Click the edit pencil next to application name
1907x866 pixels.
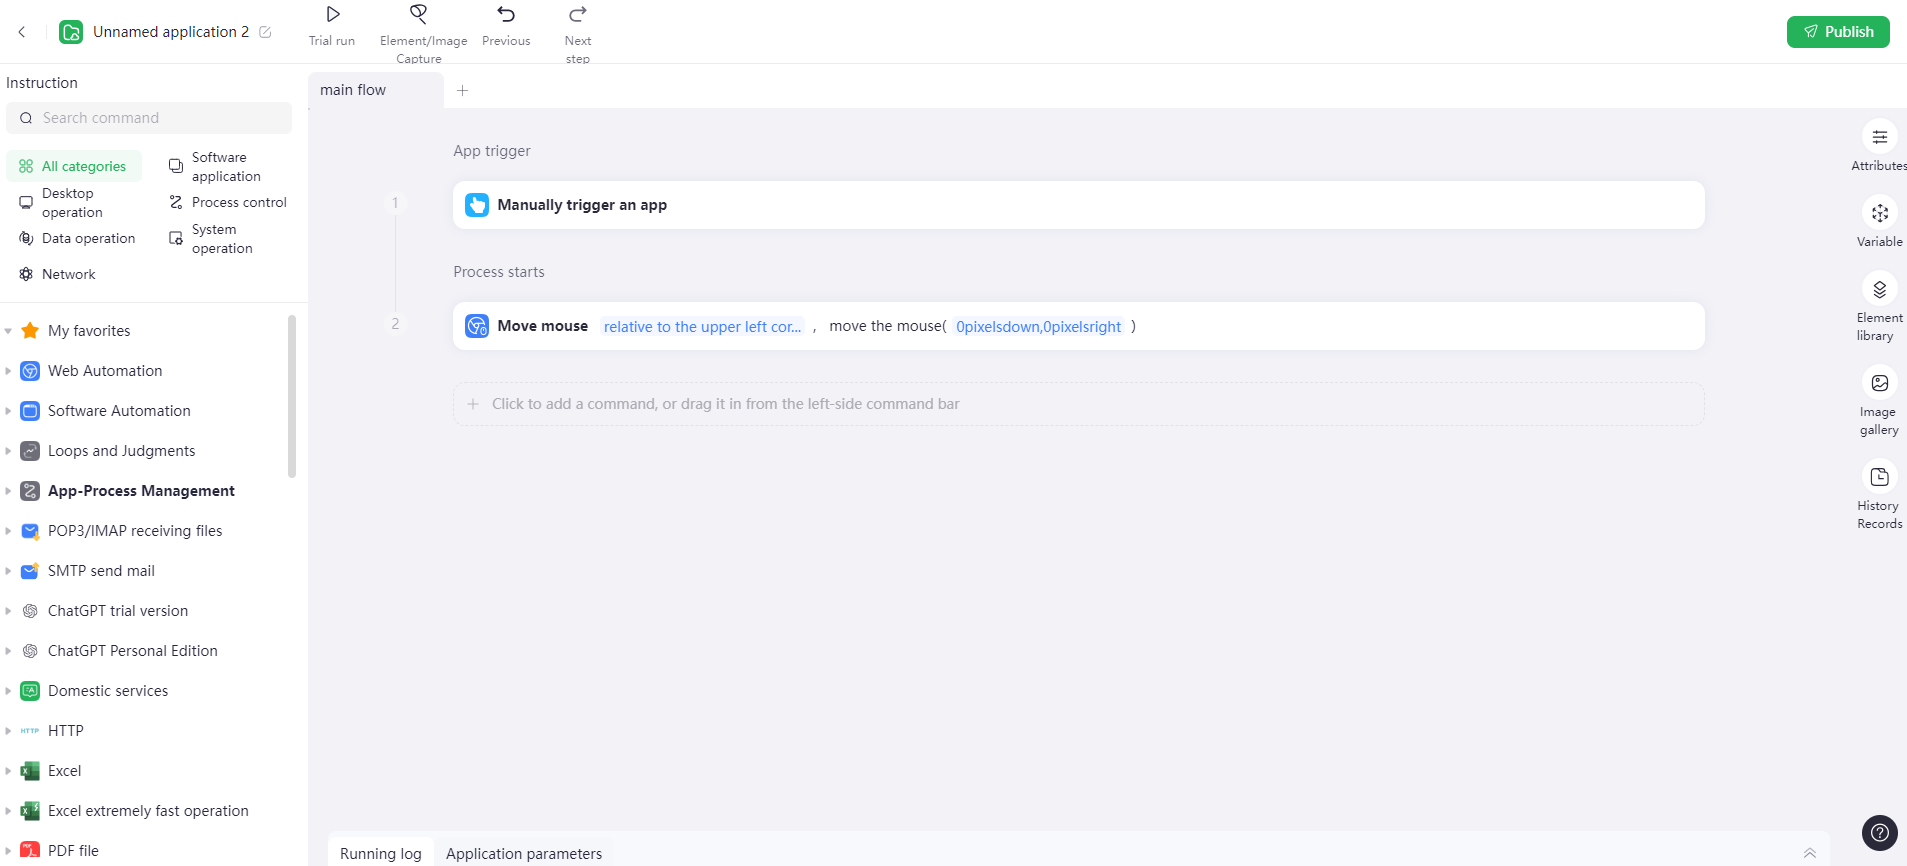[265, 32]
